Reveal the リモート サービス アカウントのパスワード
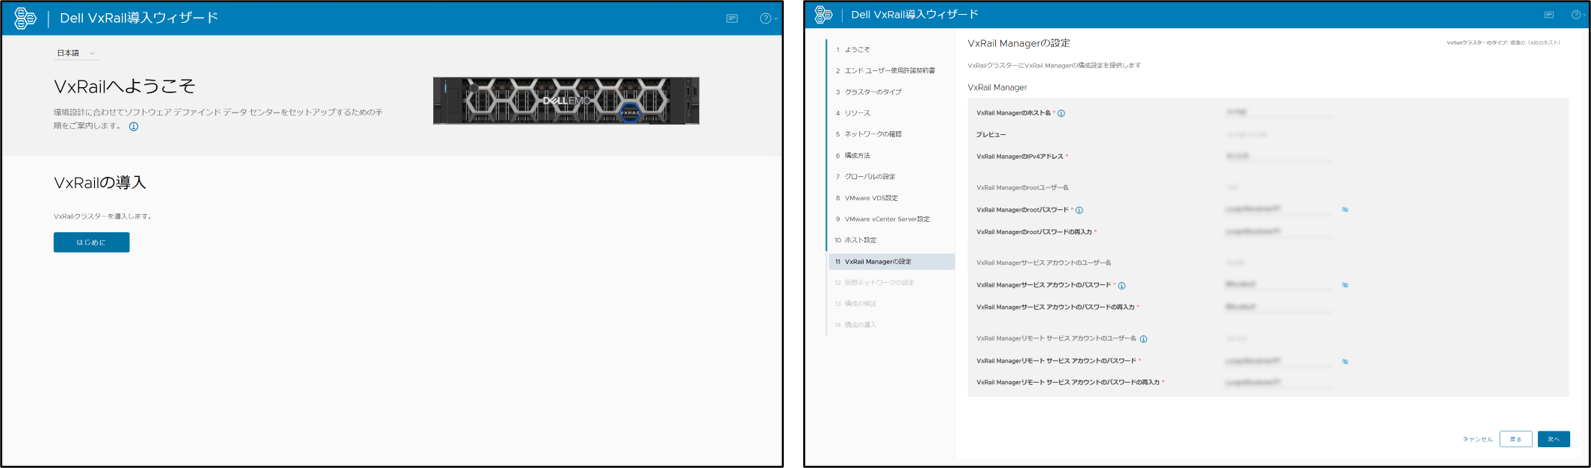 pos(1345,361)
